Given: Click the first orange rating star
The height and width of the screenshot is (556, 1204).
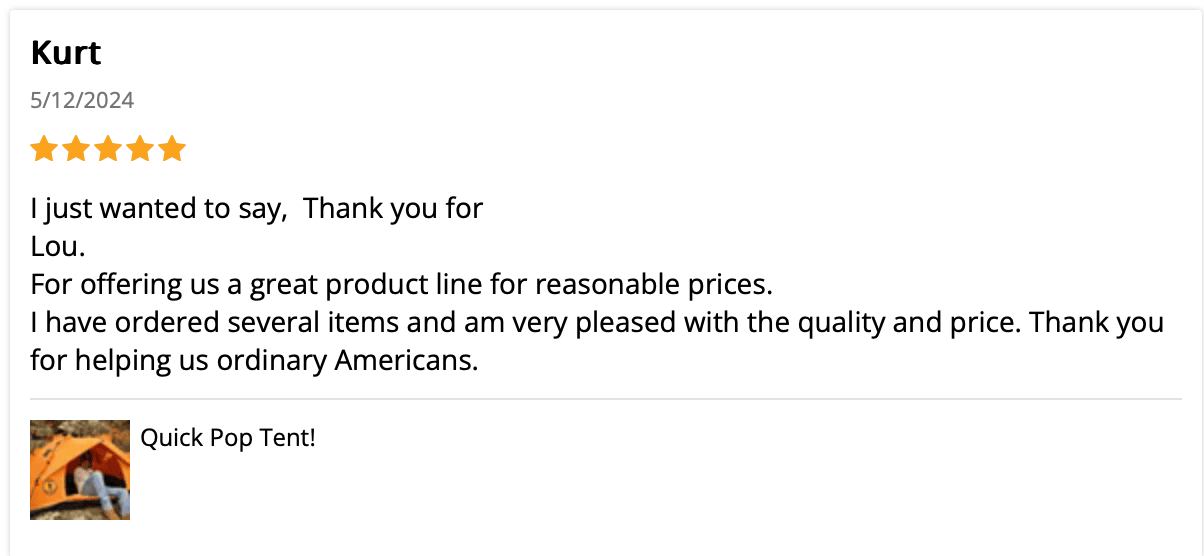Looking at the screenshot, I should pyautogui.click(x=43, y=150).
